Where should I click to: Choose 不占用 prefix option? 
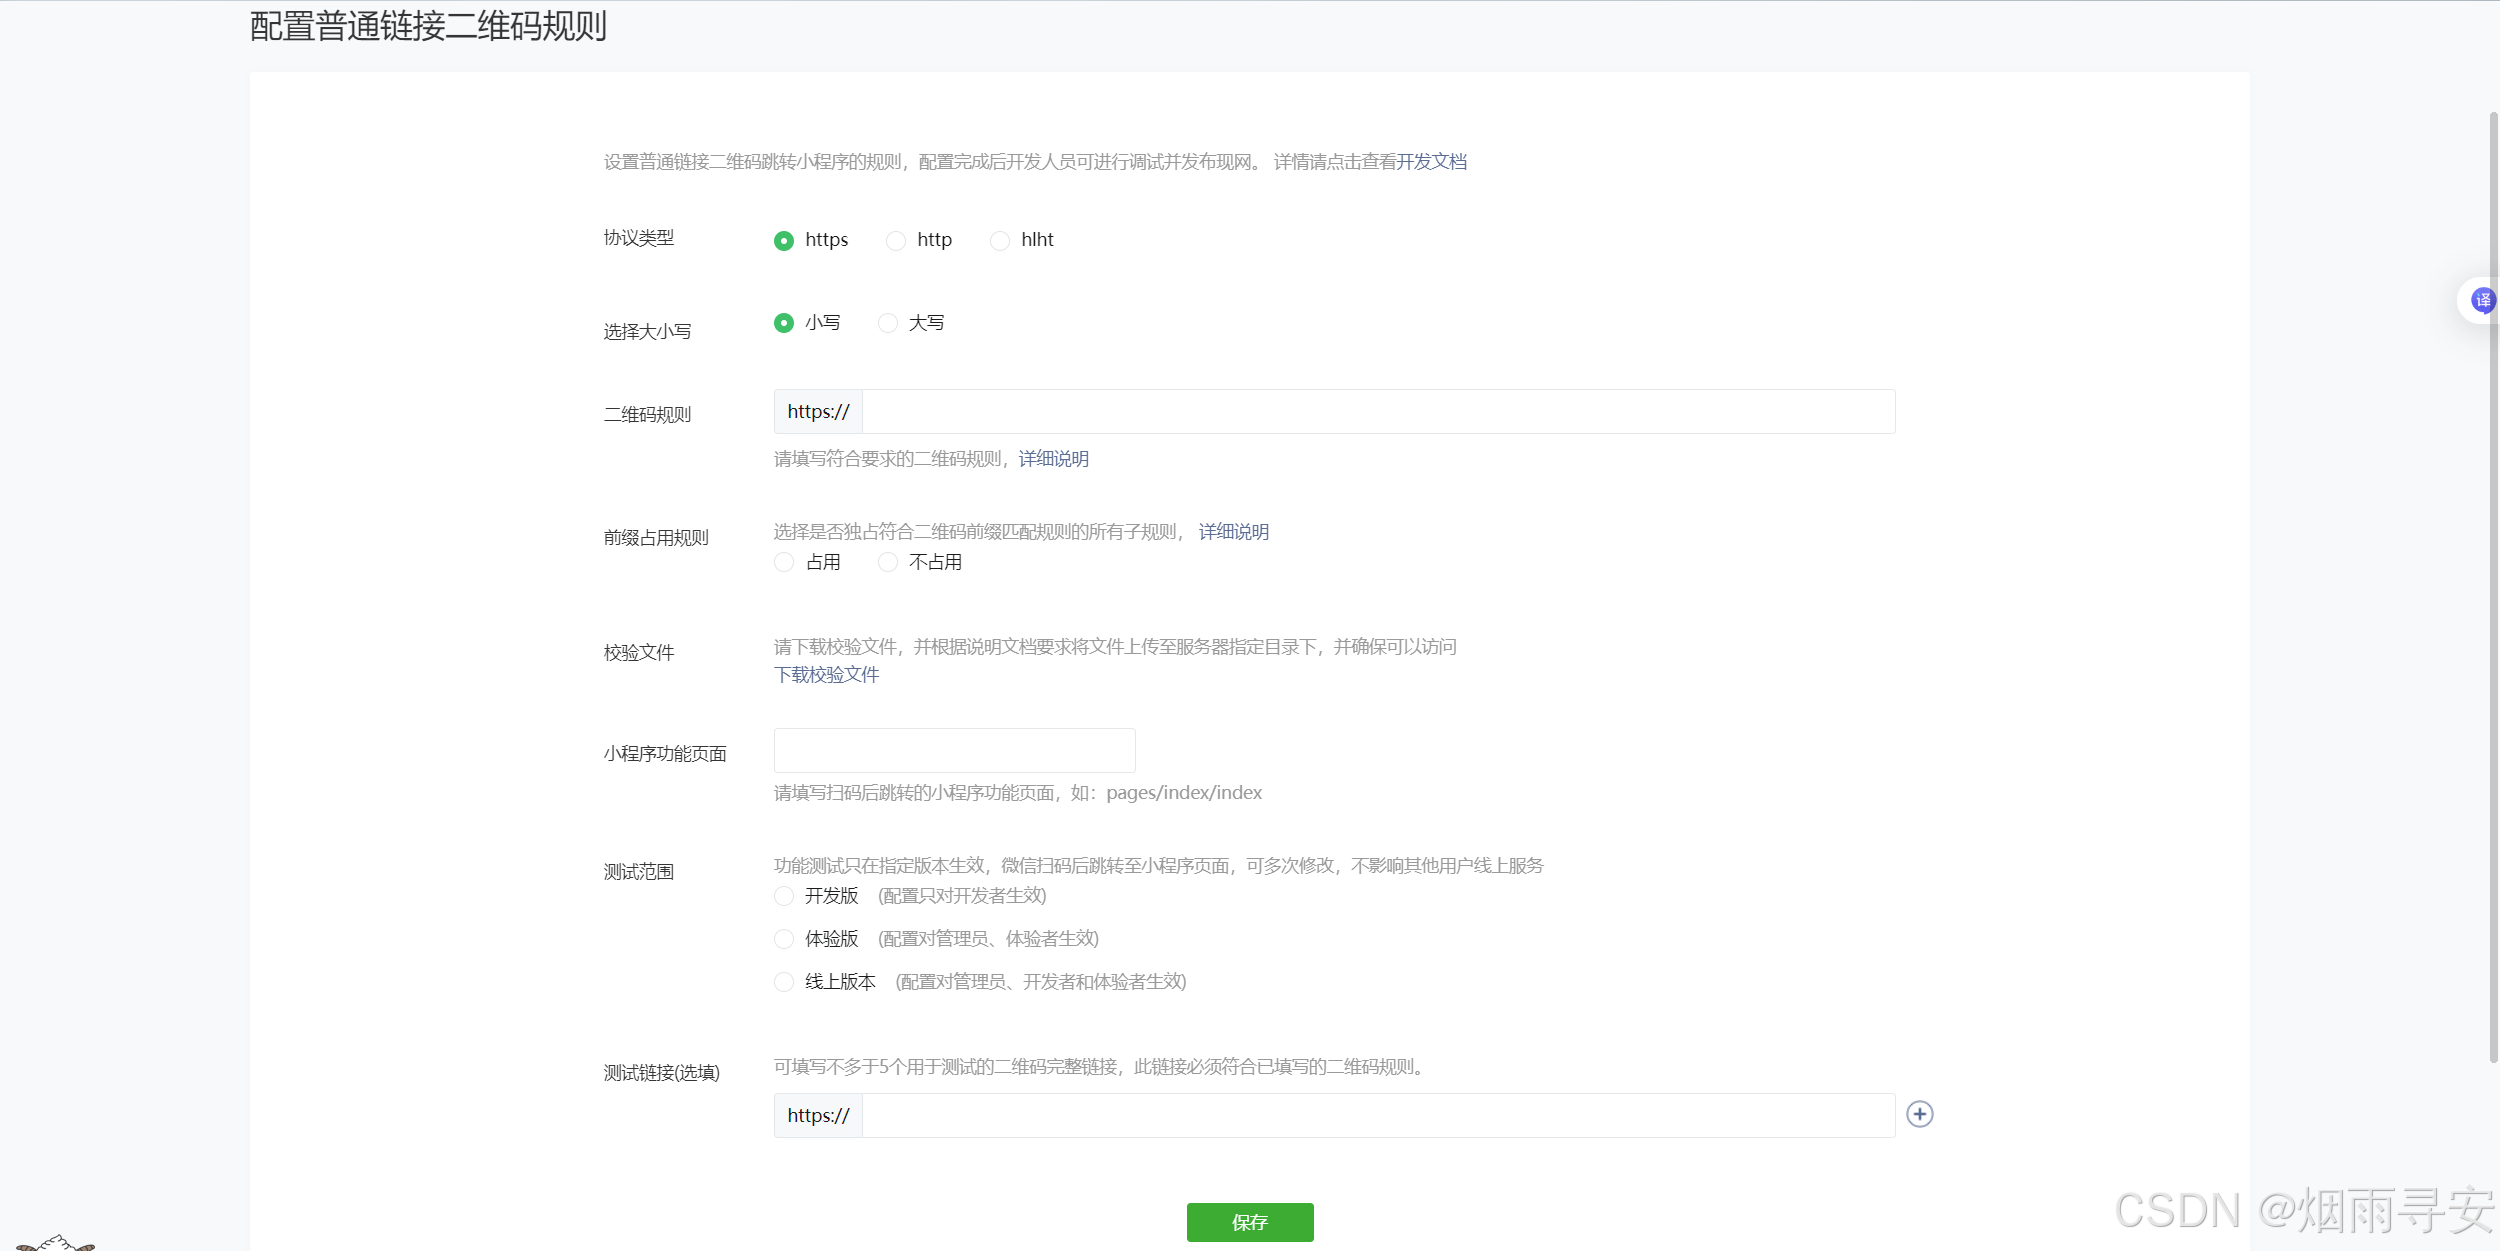[888, 562]
